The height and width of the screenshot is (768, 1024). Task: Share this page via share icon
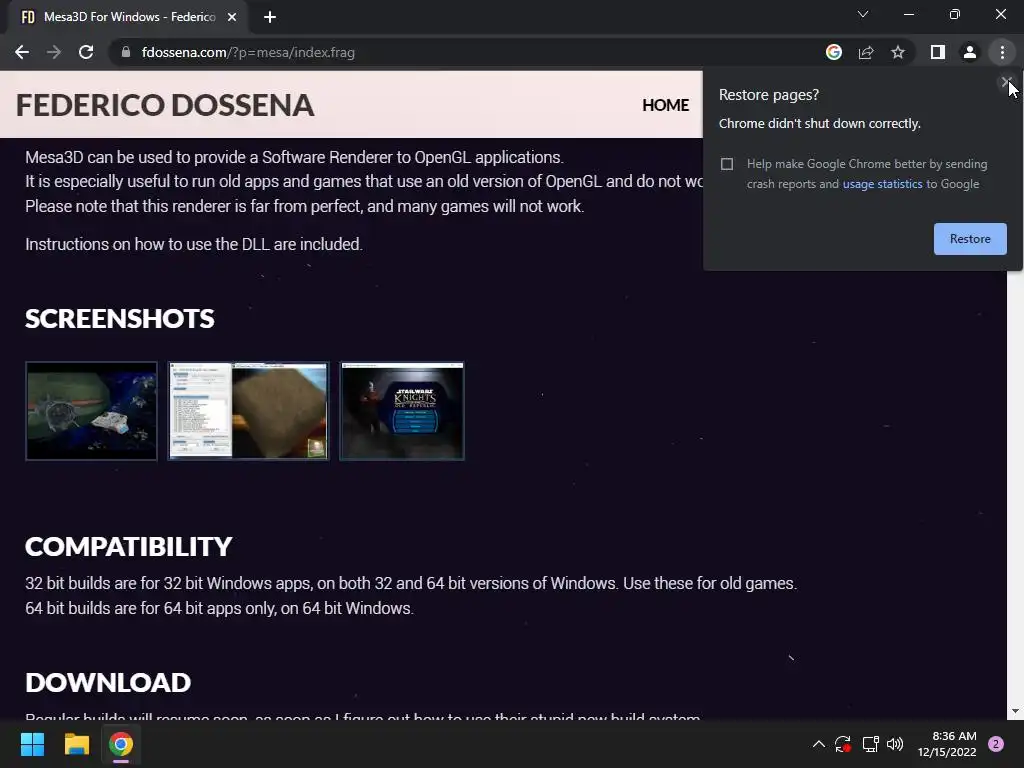click(866, 52)
